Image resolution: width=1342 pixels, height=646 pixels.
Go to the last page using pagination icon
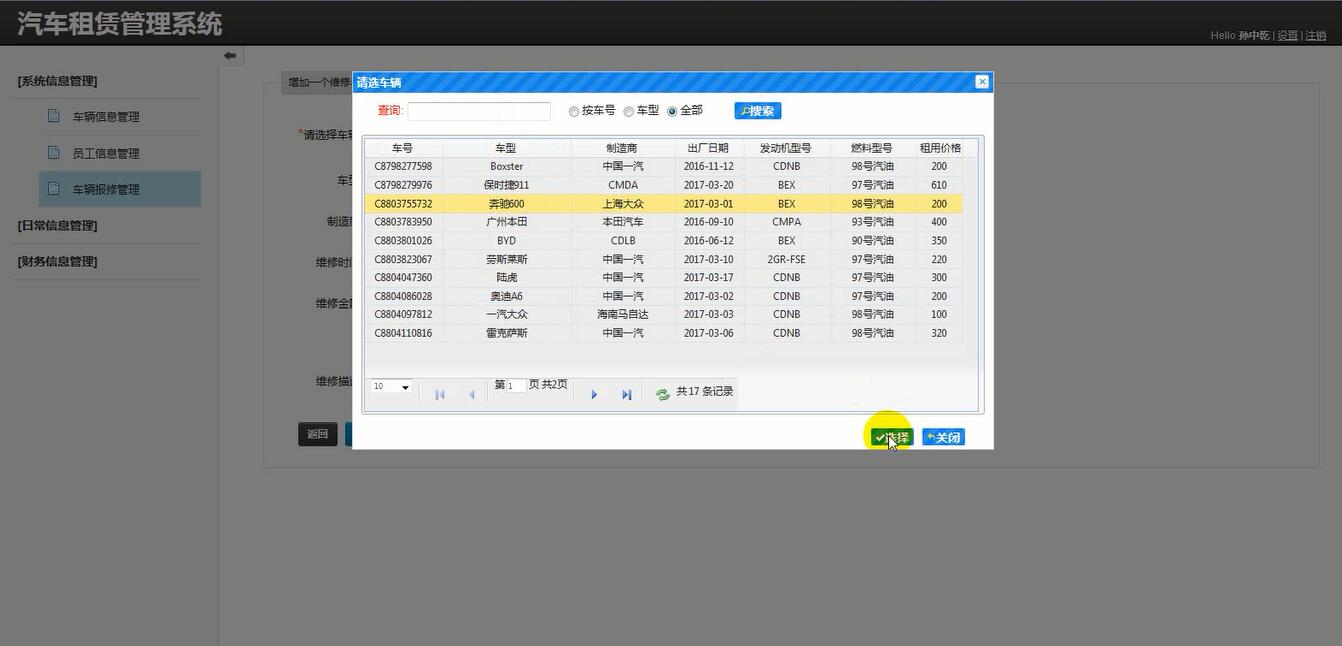coord(627,394)
